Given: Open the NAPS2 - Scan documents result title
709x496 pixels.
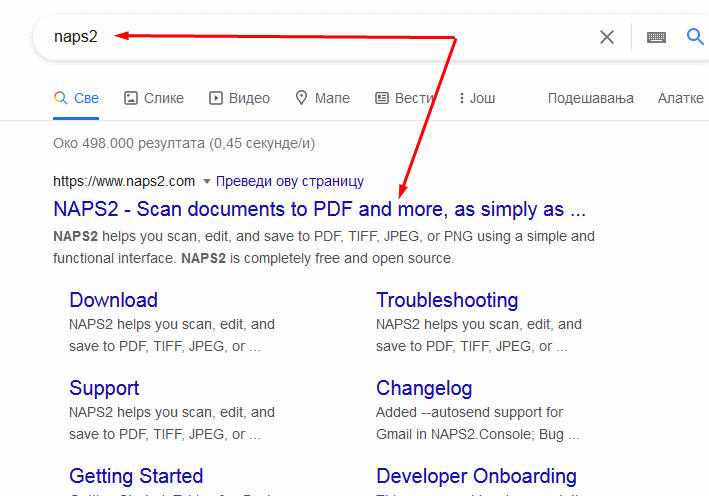Looking at the screenshot, I should point(319,210).
